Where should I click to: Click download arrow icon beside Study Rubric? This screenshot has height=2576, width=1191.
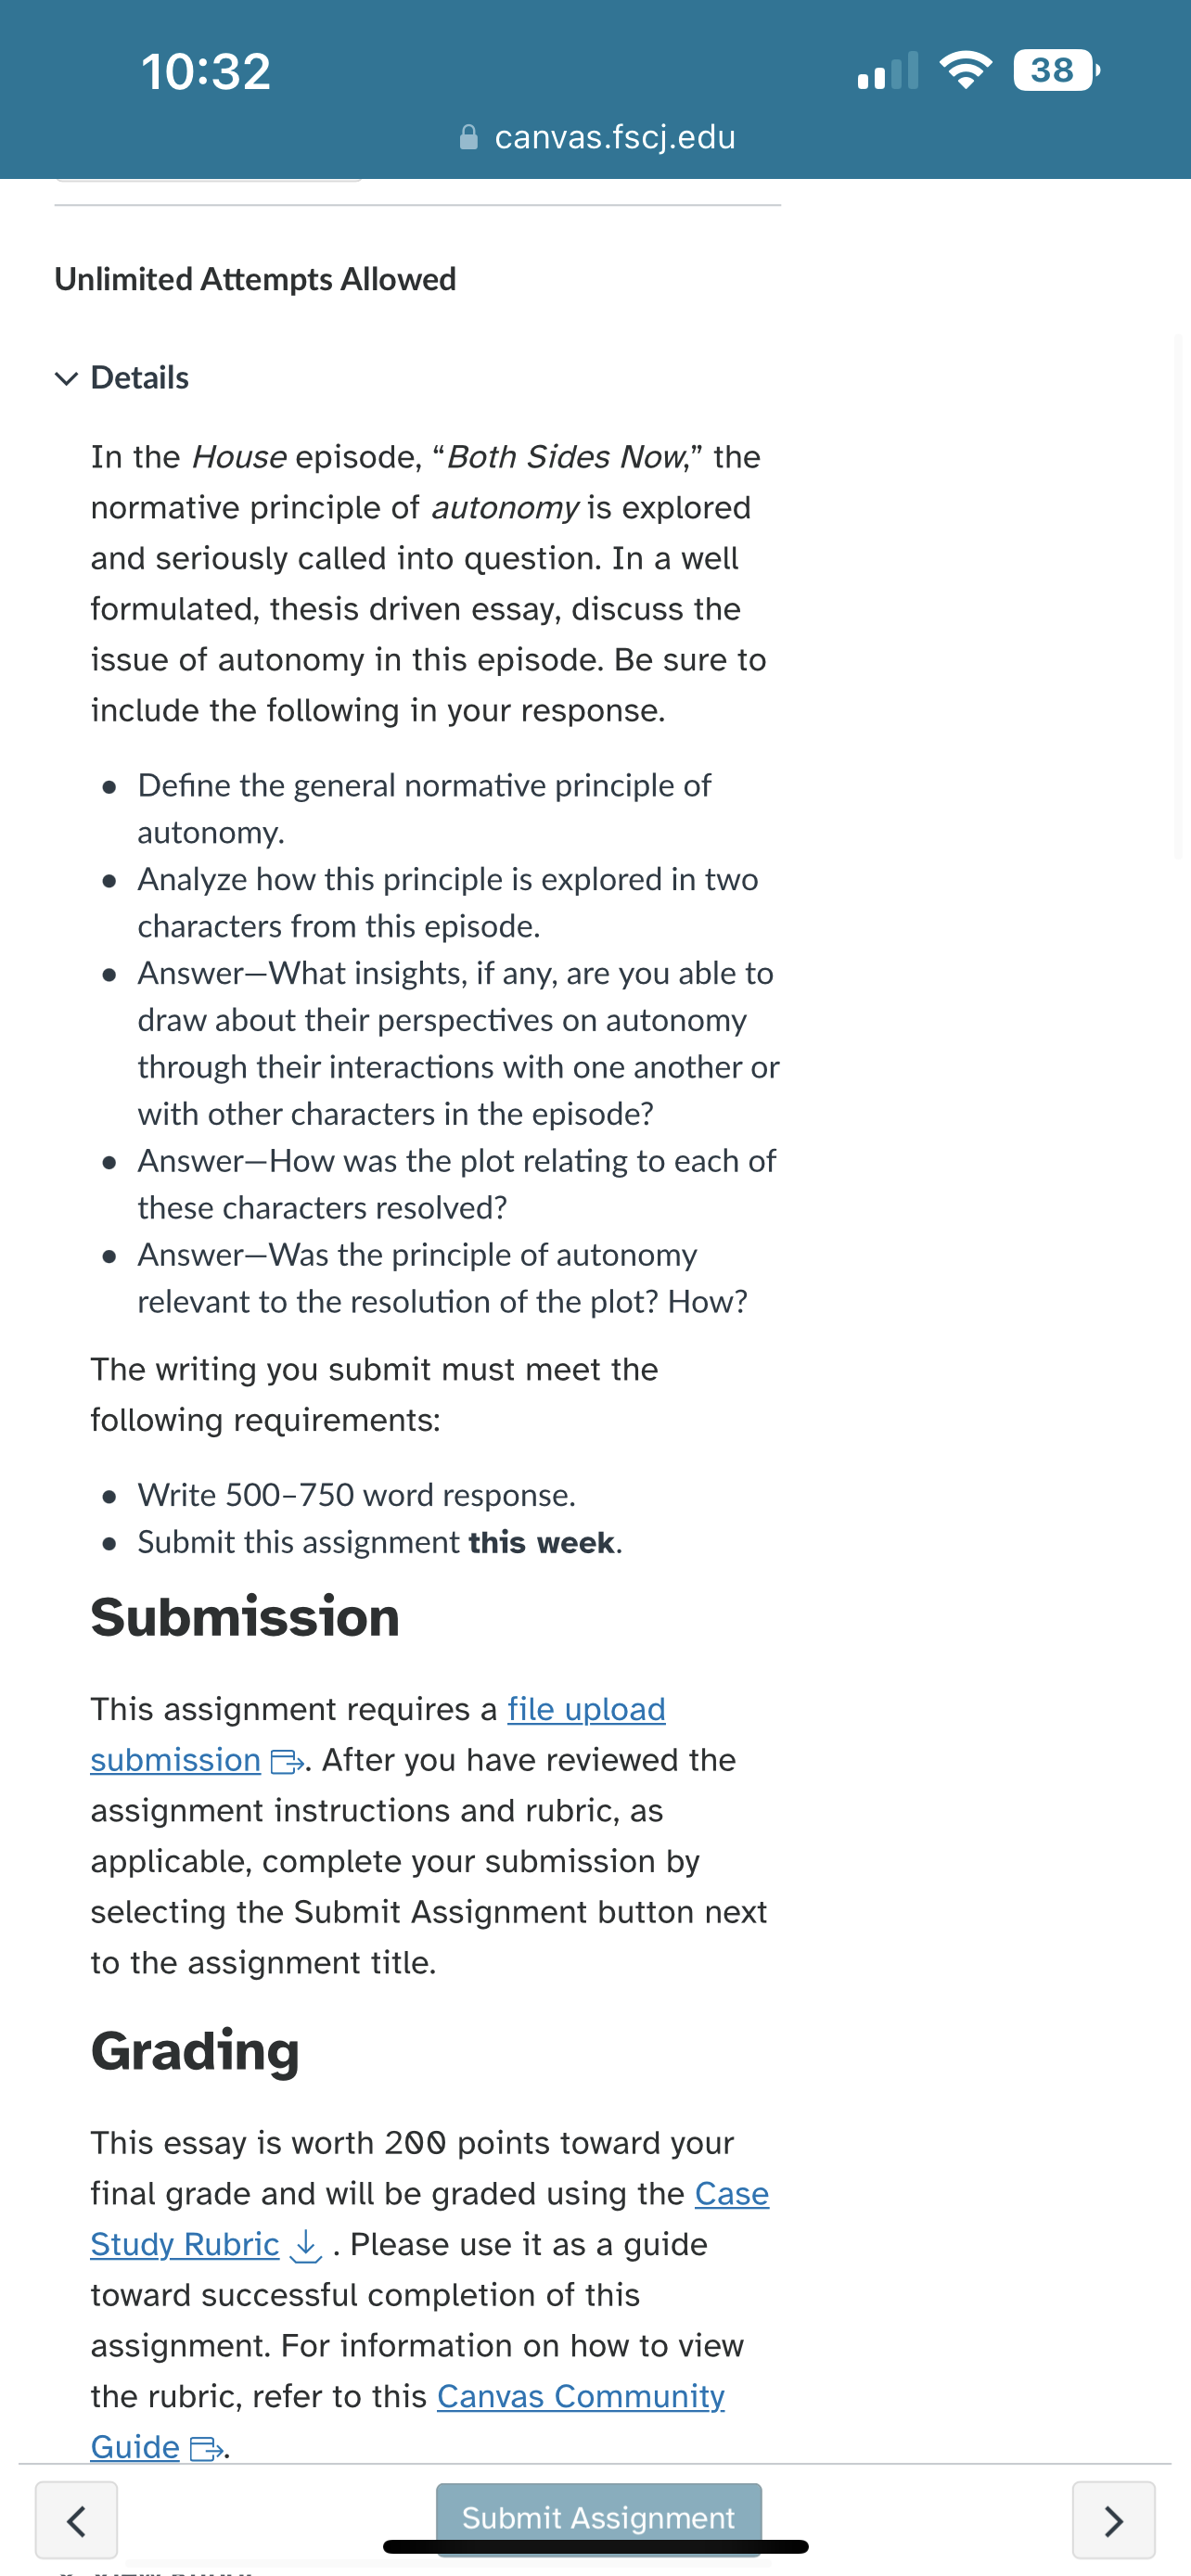[305, 2246]
